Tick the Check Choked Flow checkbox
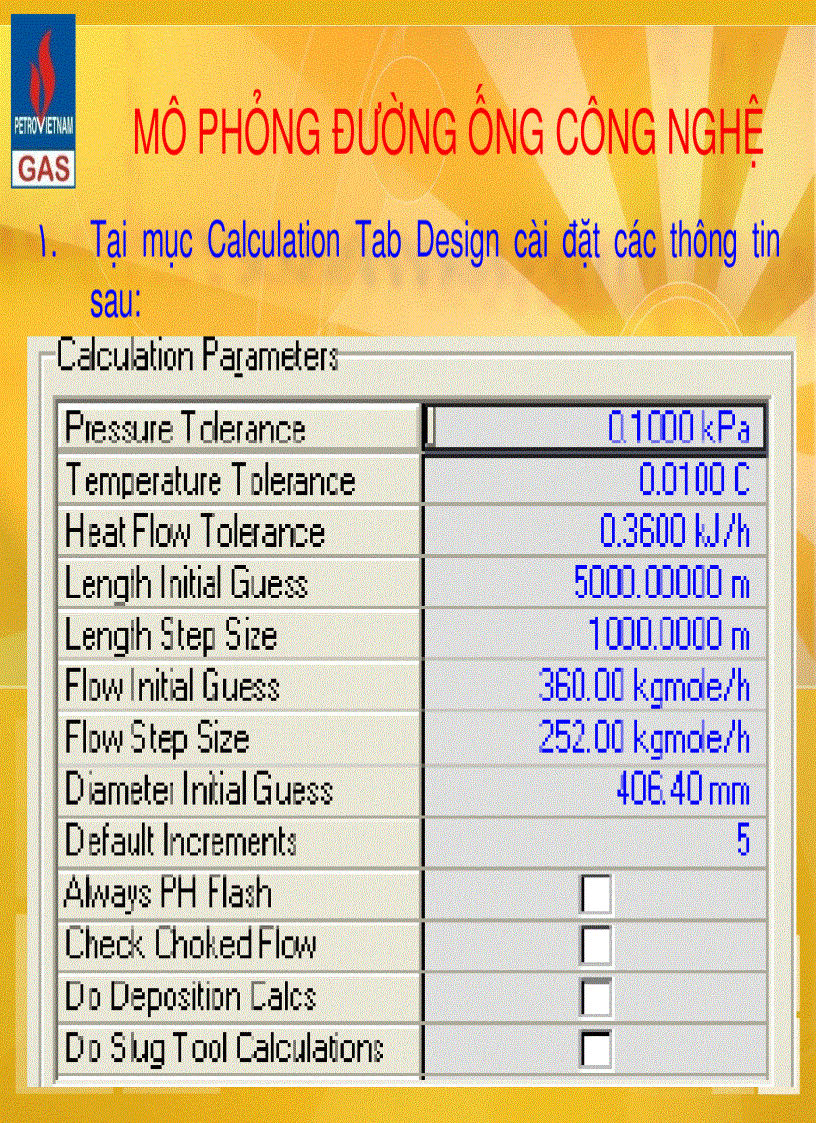Viewport: 816px width, 1123px height. pos(595,945)
